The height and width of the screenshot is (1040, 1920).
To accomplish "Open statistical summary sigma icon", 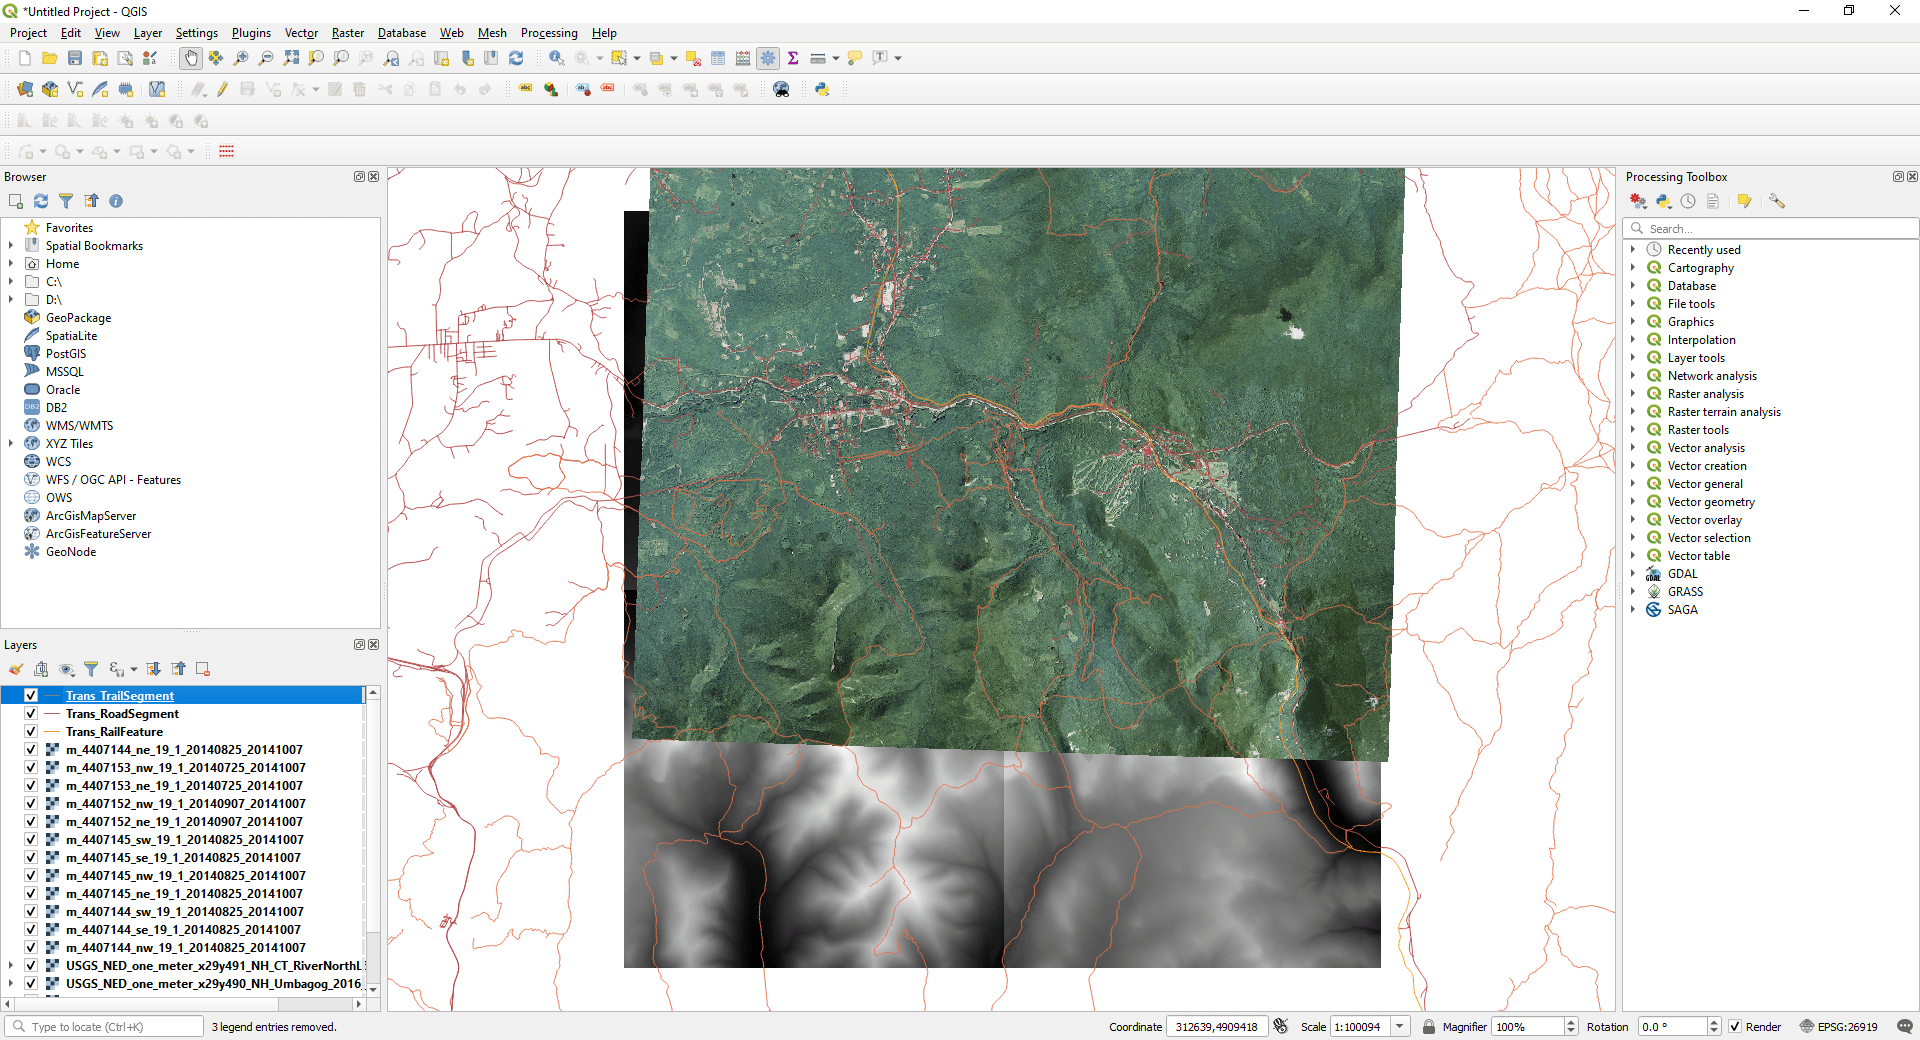I will [x=793, y=58].
